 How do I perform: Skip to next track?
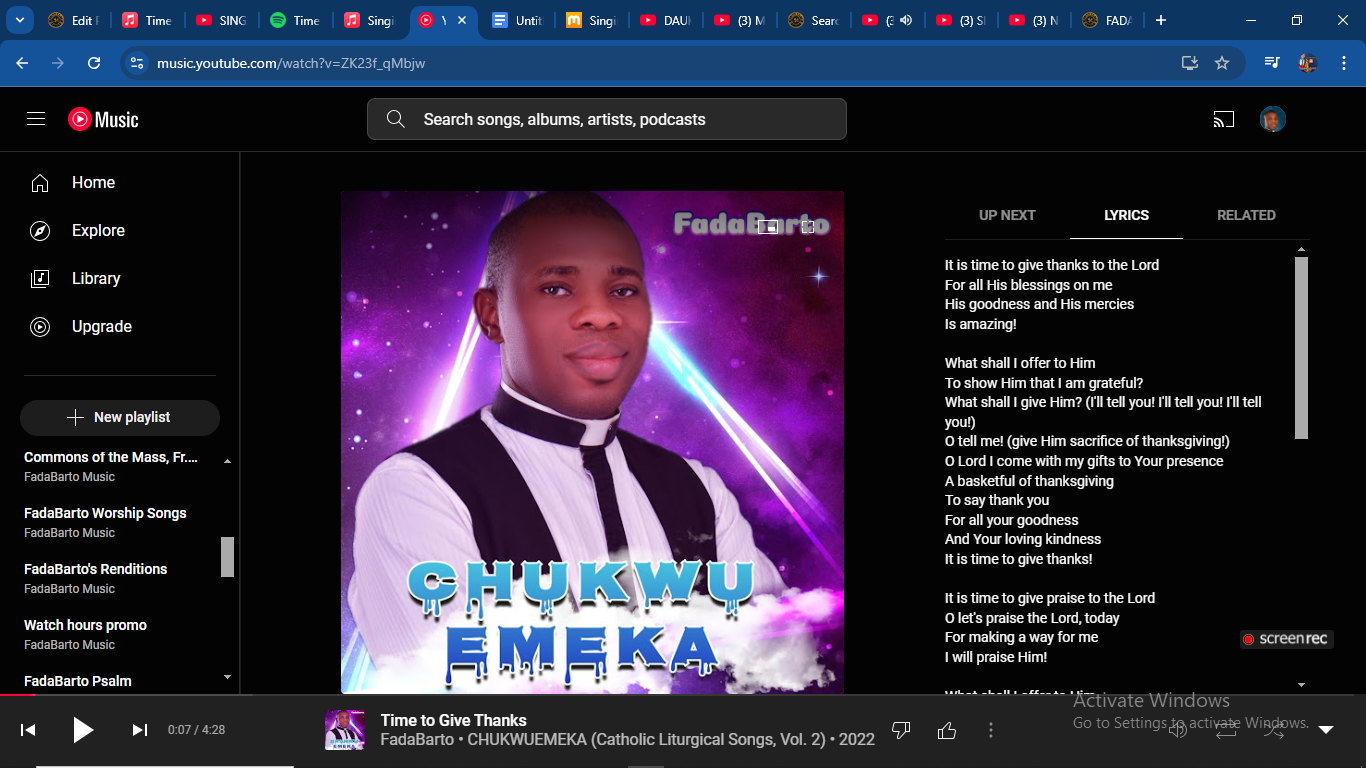point(140,730)
